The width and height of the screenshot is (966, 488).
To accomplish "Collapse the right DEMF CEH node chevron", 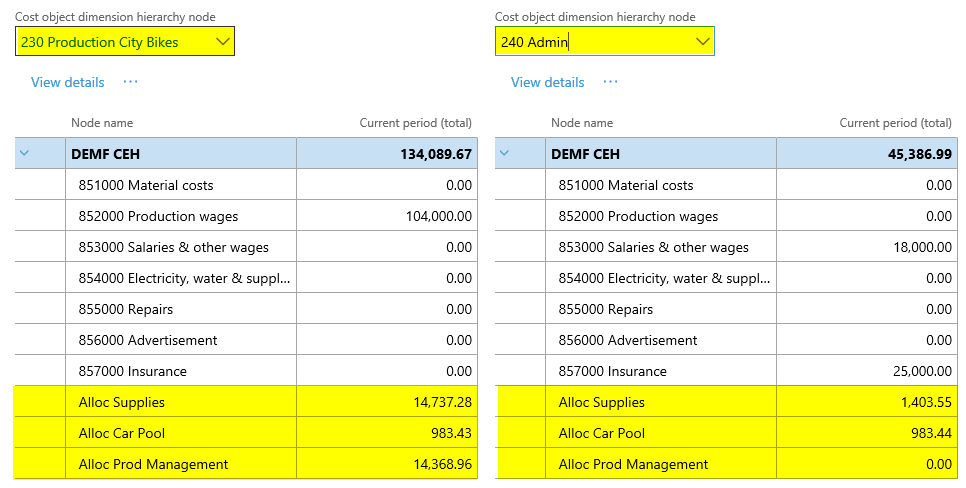I will tap(505, 153).
